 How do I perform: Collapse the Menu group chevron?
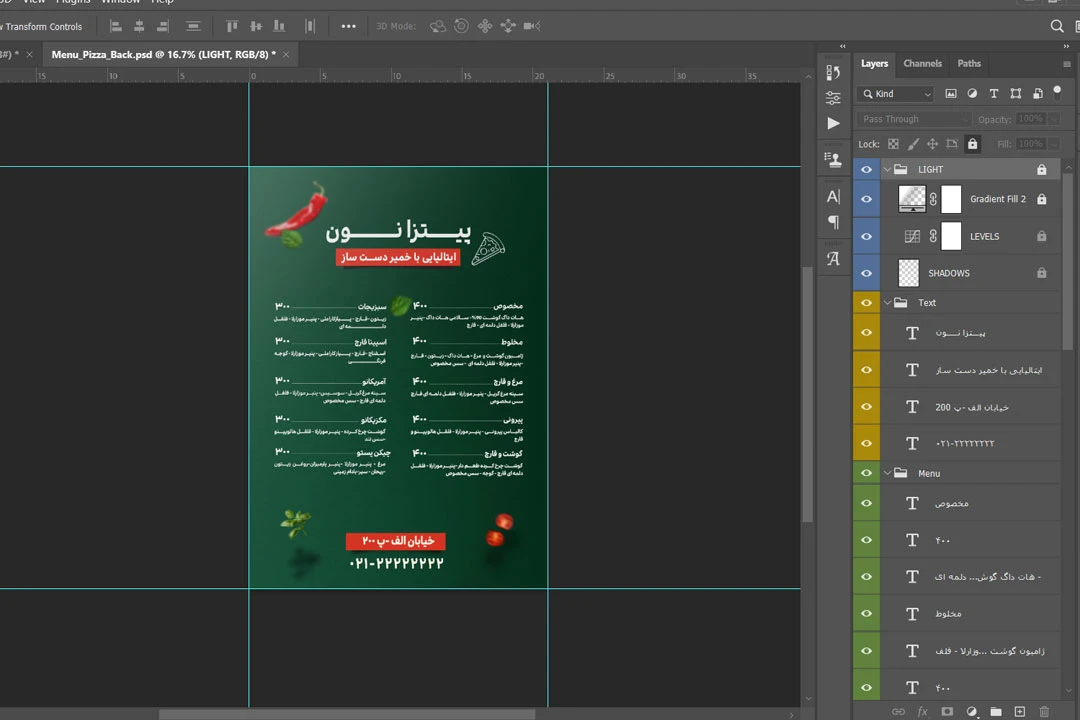click(x=887, y=473)
